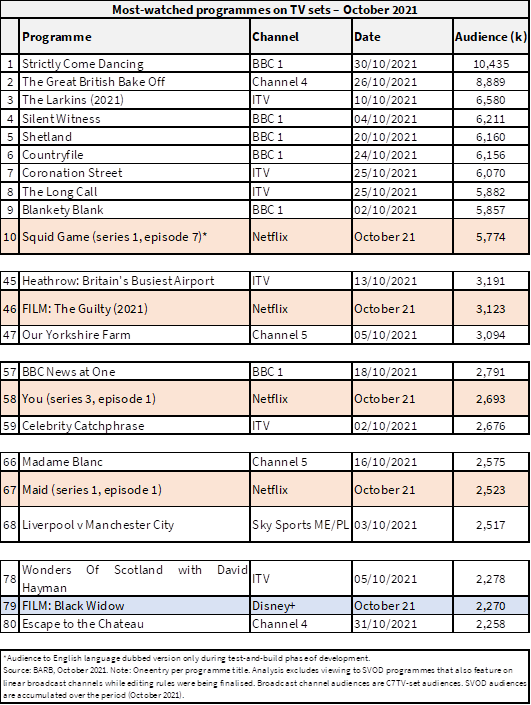The height and width of the screenshot is (705, 531).
Task: Select rank number 46 cell
Action: (x=9, y=308)
